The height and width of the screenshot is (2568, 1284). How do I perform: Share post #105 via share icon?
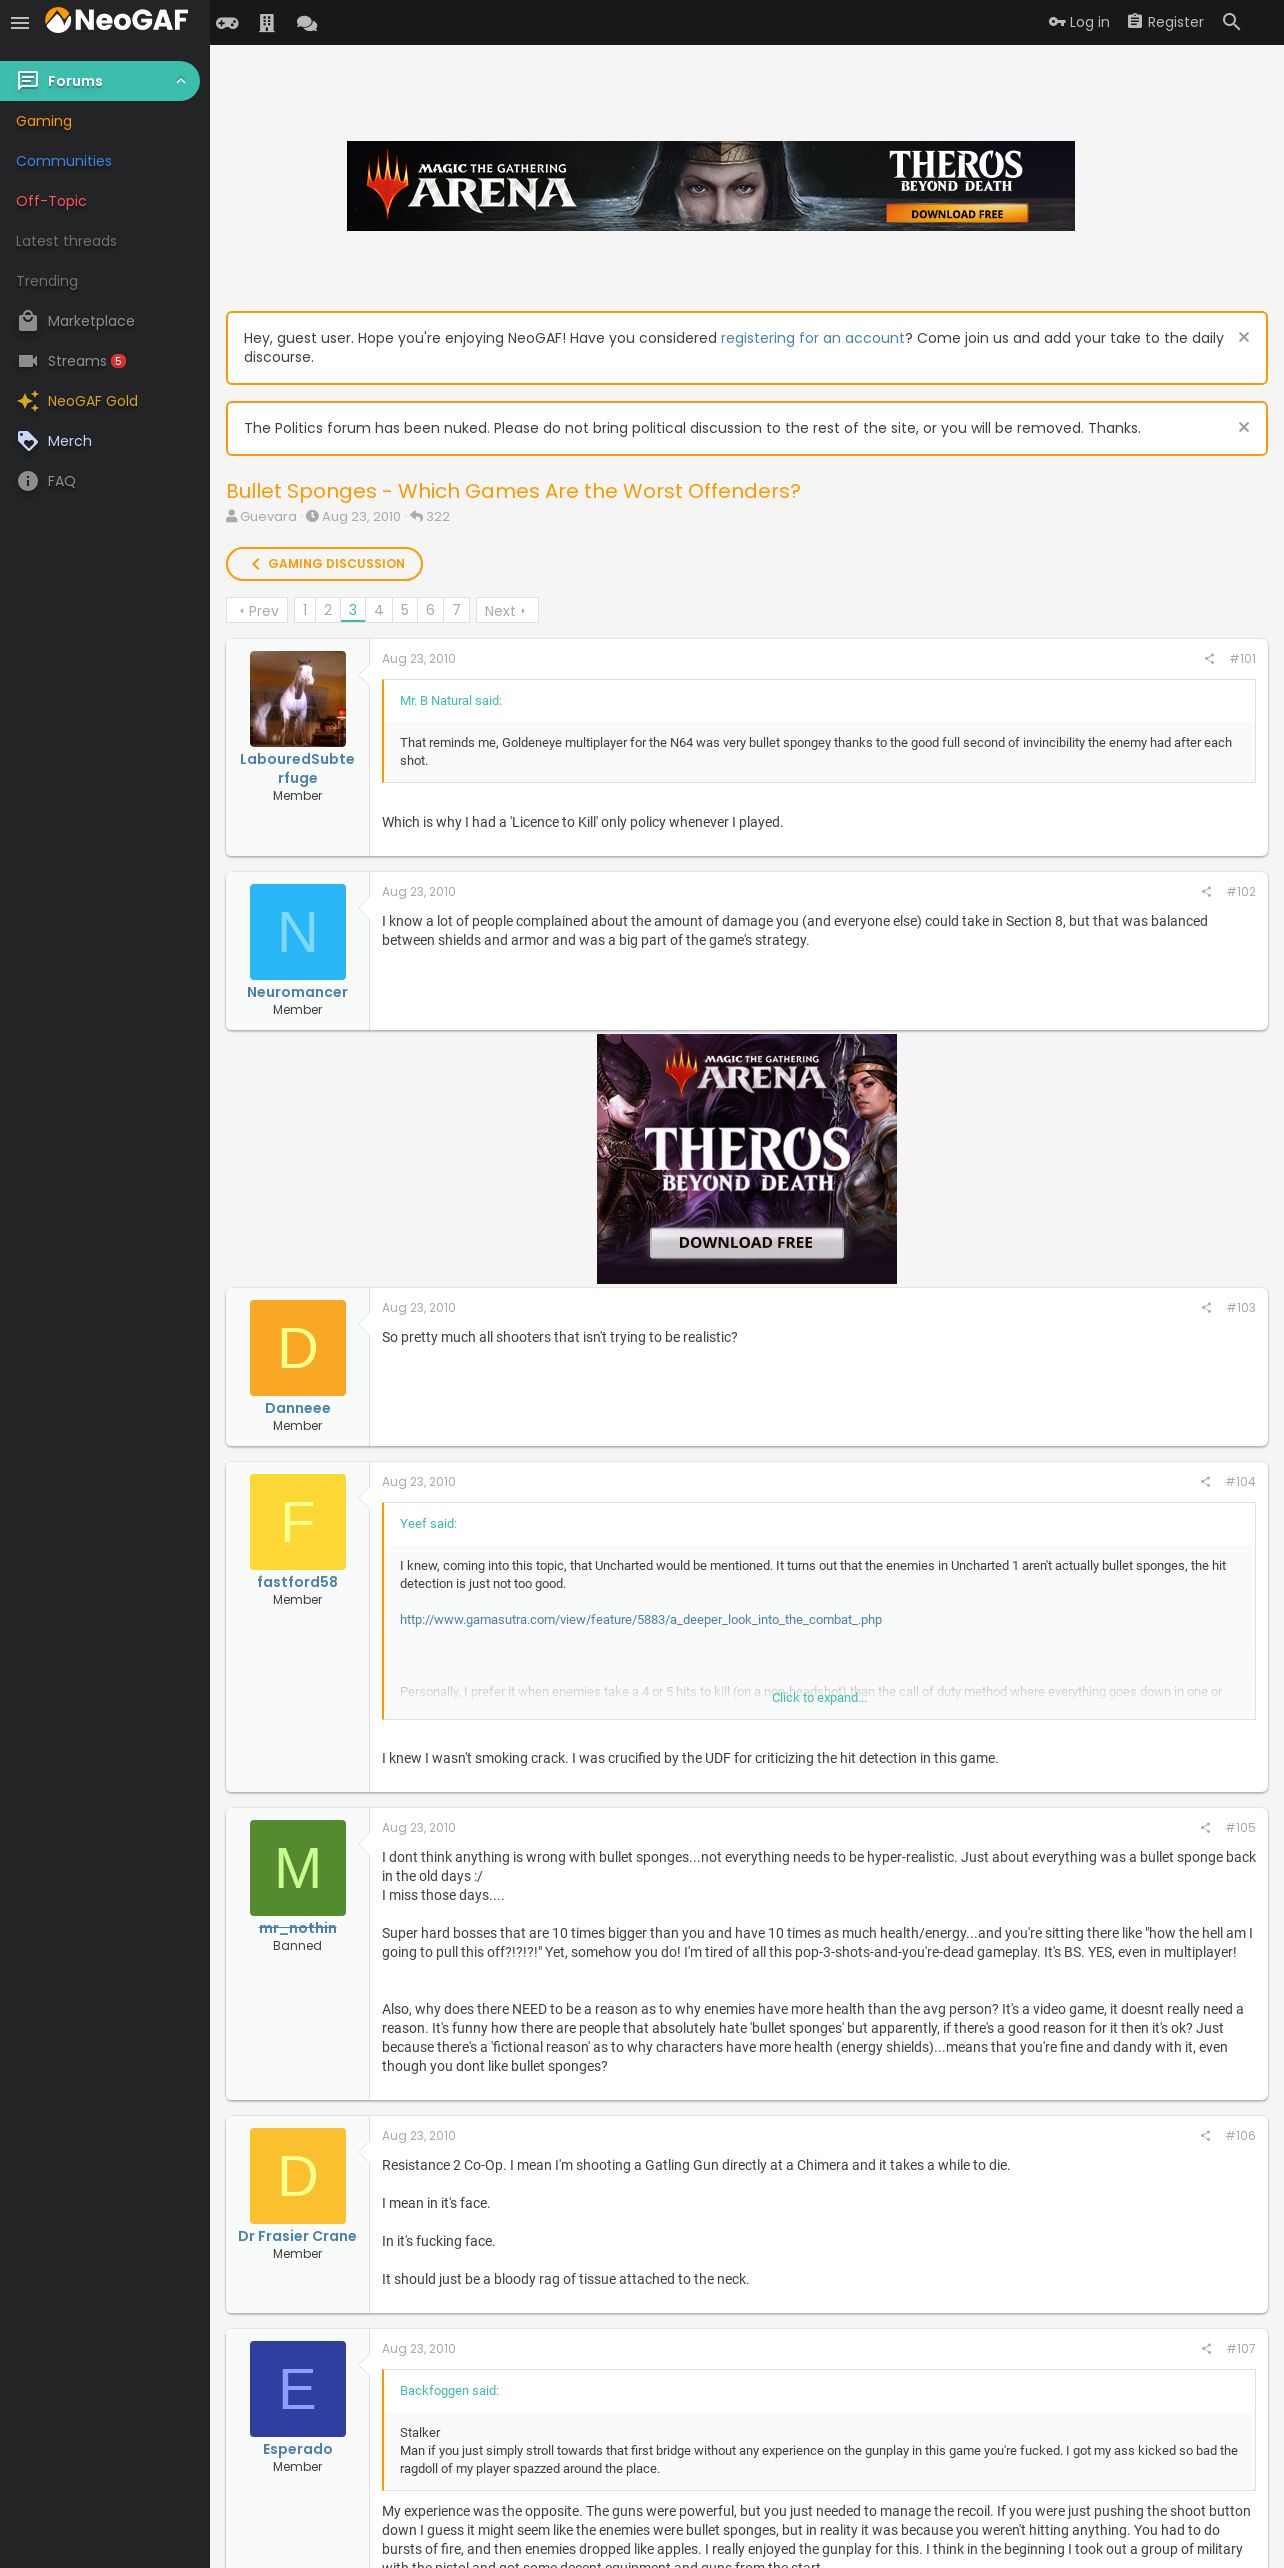[1205, 1828]
